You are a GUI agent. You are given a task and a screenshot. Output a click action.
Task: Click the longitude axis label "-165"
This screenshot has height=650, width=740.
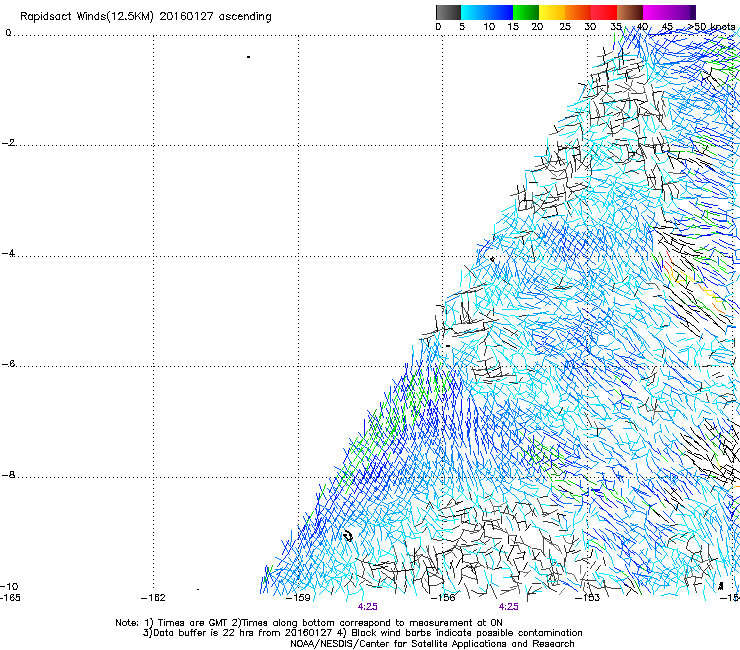[x=10, y=598]
